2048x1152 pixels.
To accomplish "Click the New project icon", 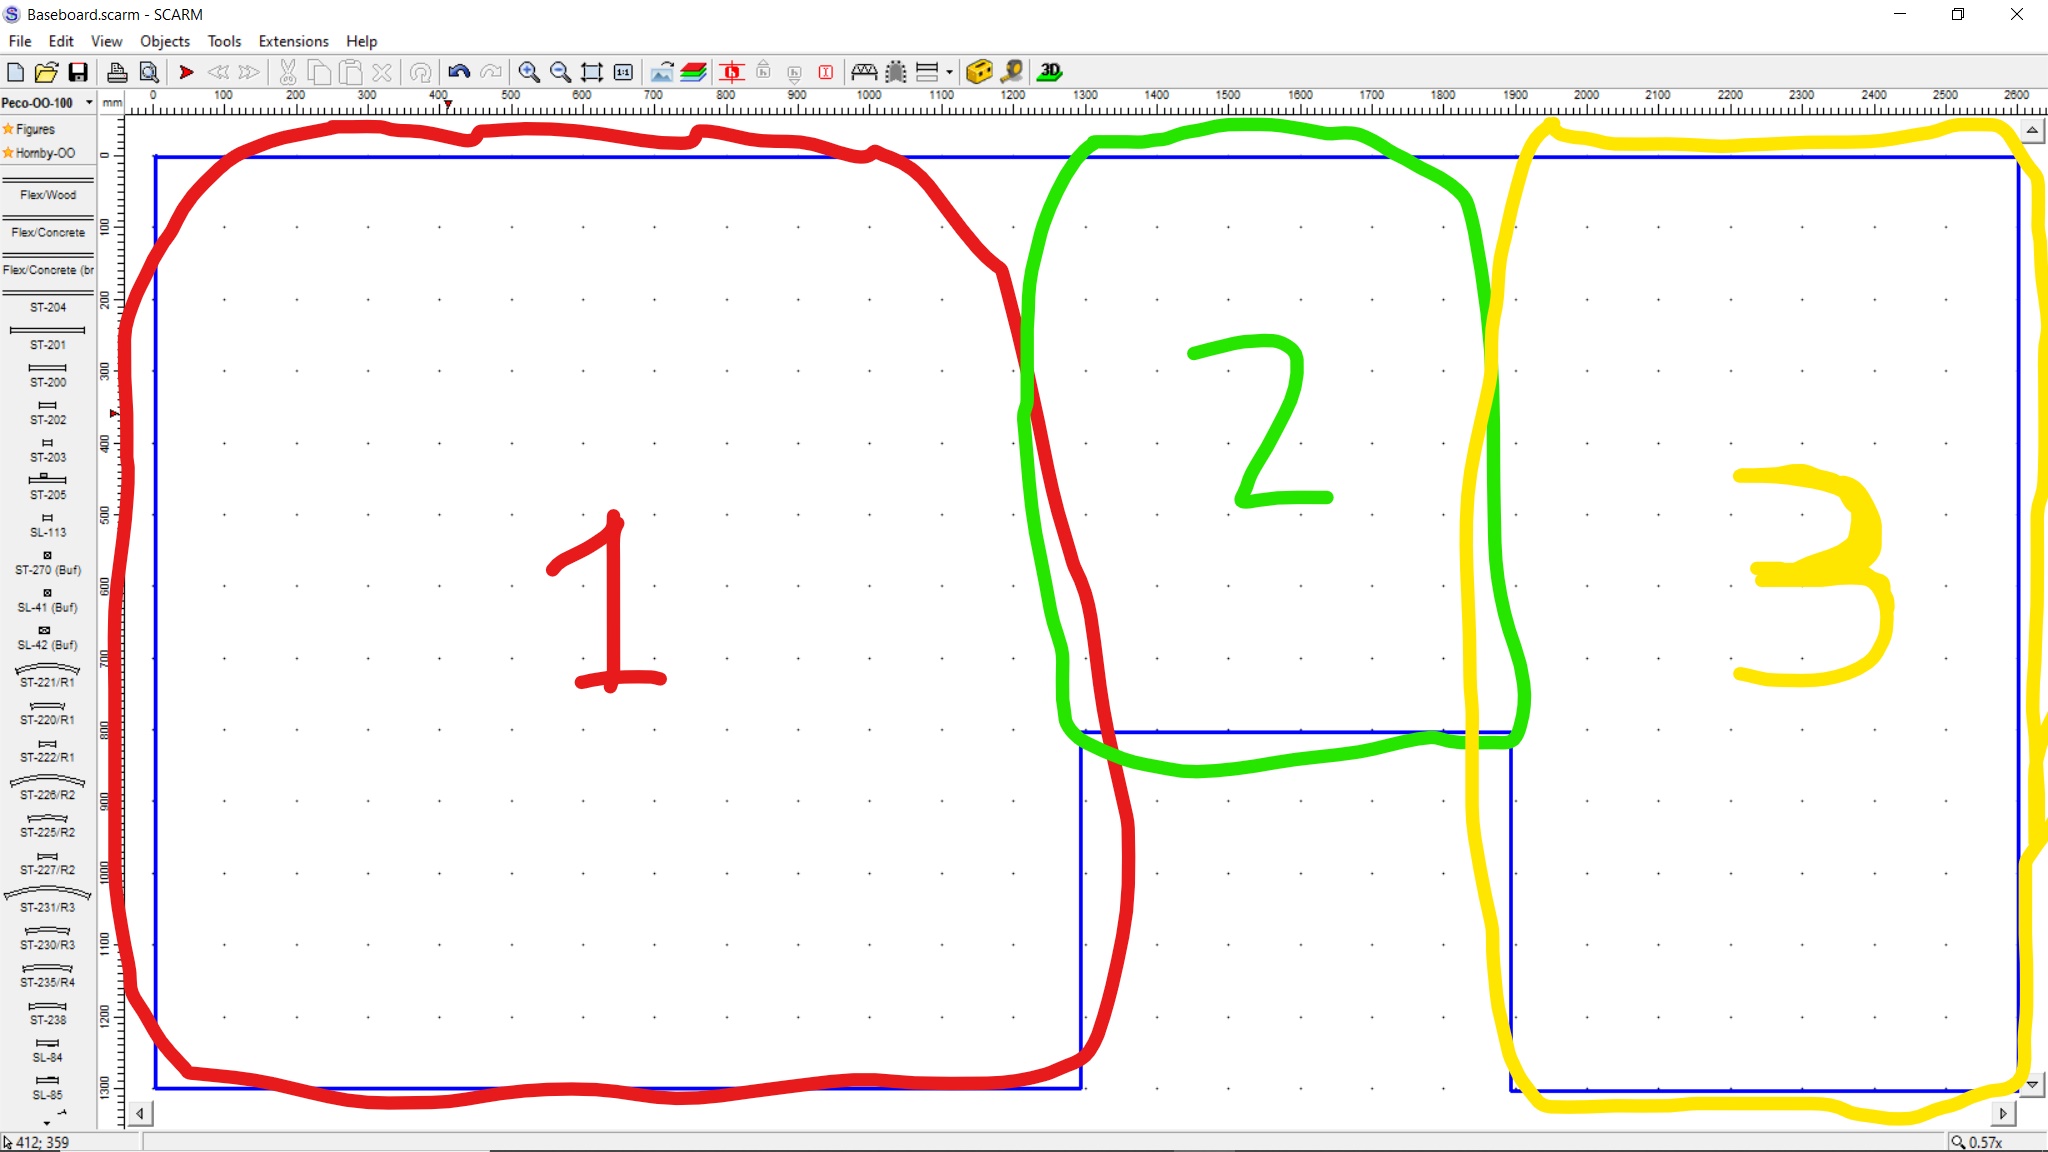I will click(x=15, y=72).
